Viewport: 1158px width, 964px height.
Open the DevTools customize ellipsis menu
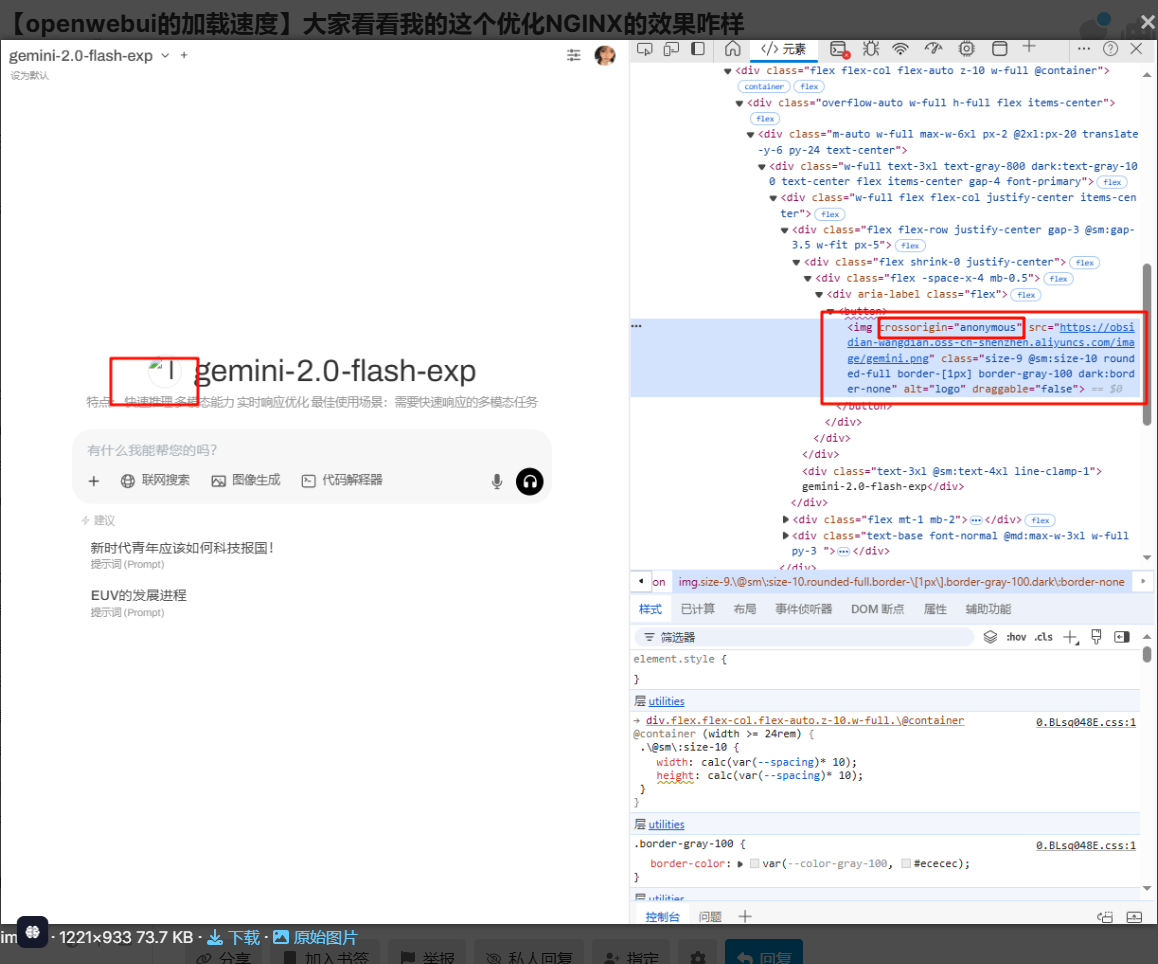click(x=1083, y=49)
